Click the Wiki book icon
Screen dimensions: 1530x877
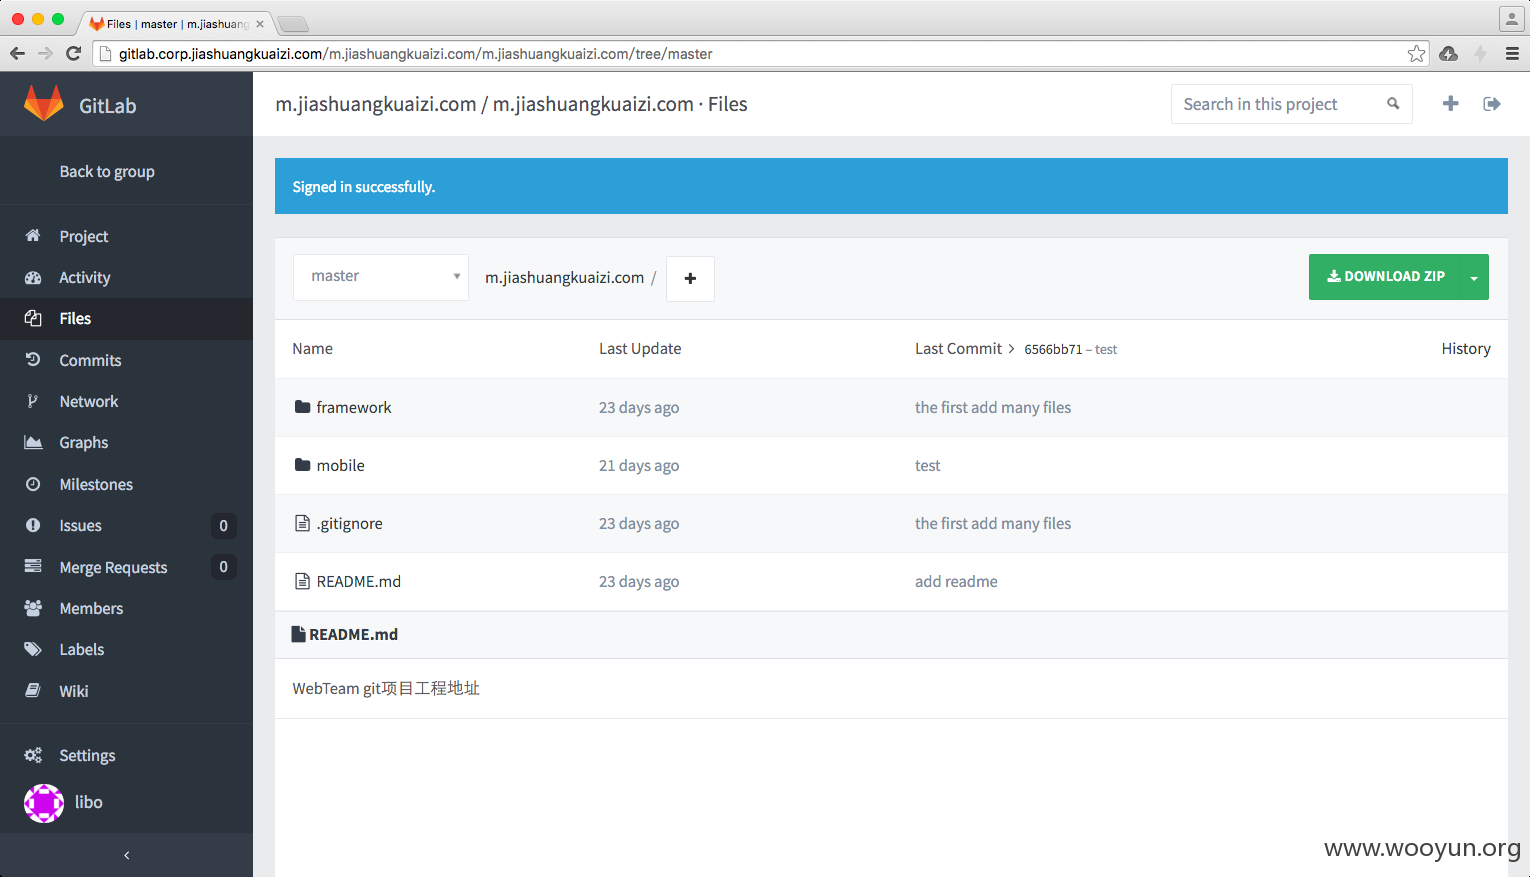(33, 690)
